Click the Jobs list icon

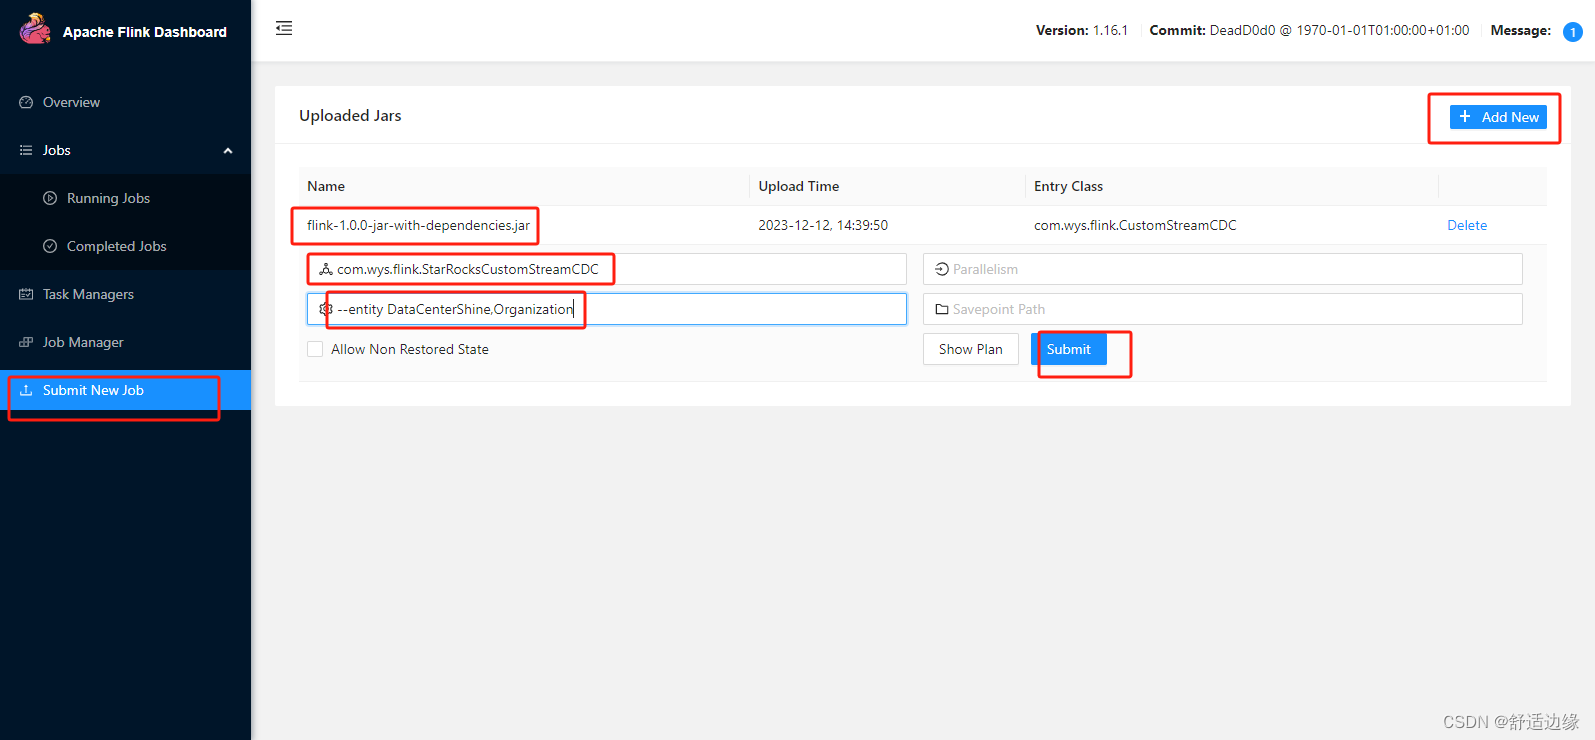tap(26, 150)
